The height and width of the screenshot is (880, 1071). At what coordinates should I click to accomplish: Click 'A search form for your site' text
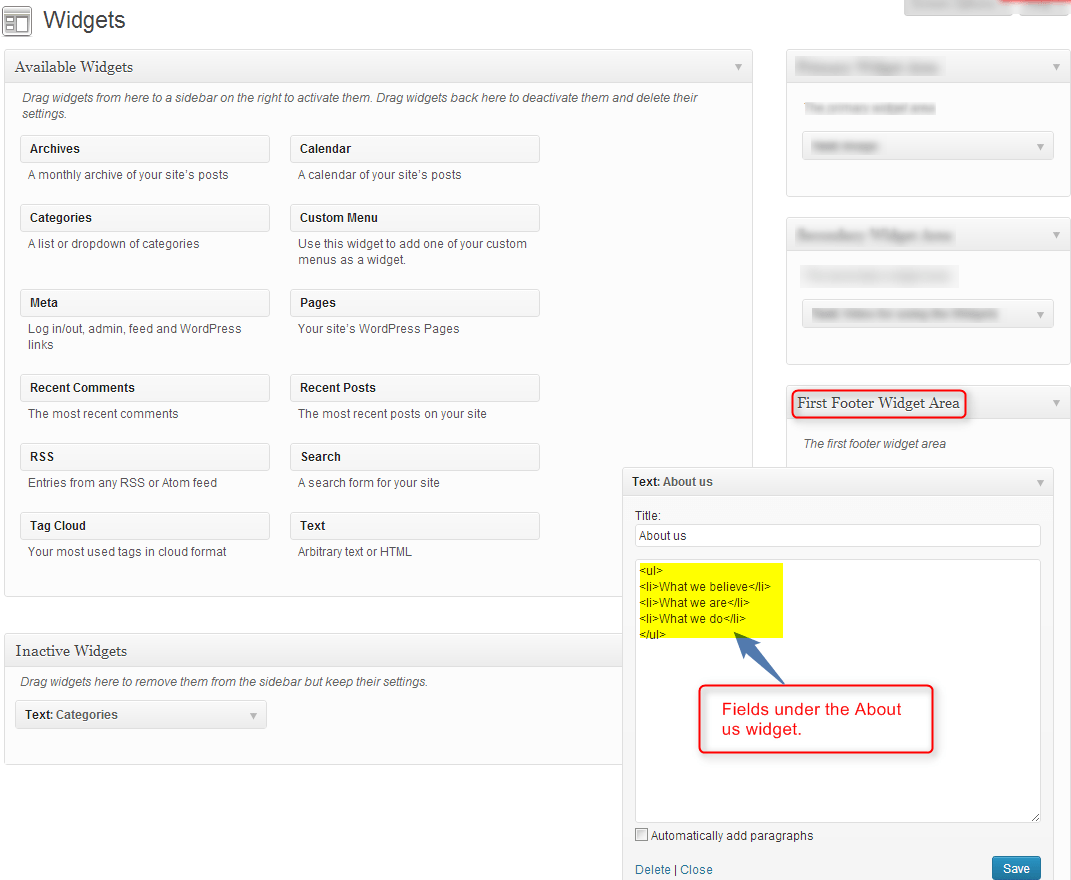click(369, 483)
